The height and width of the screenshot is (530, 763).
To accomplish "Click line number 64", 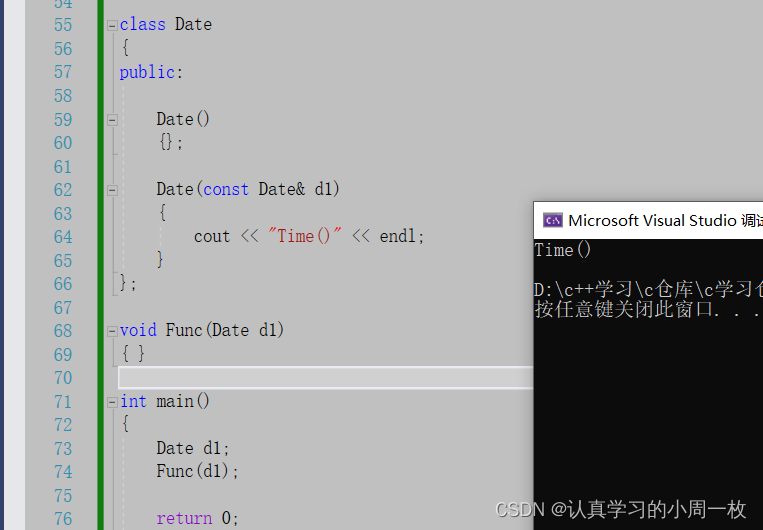I will [63, 237].
